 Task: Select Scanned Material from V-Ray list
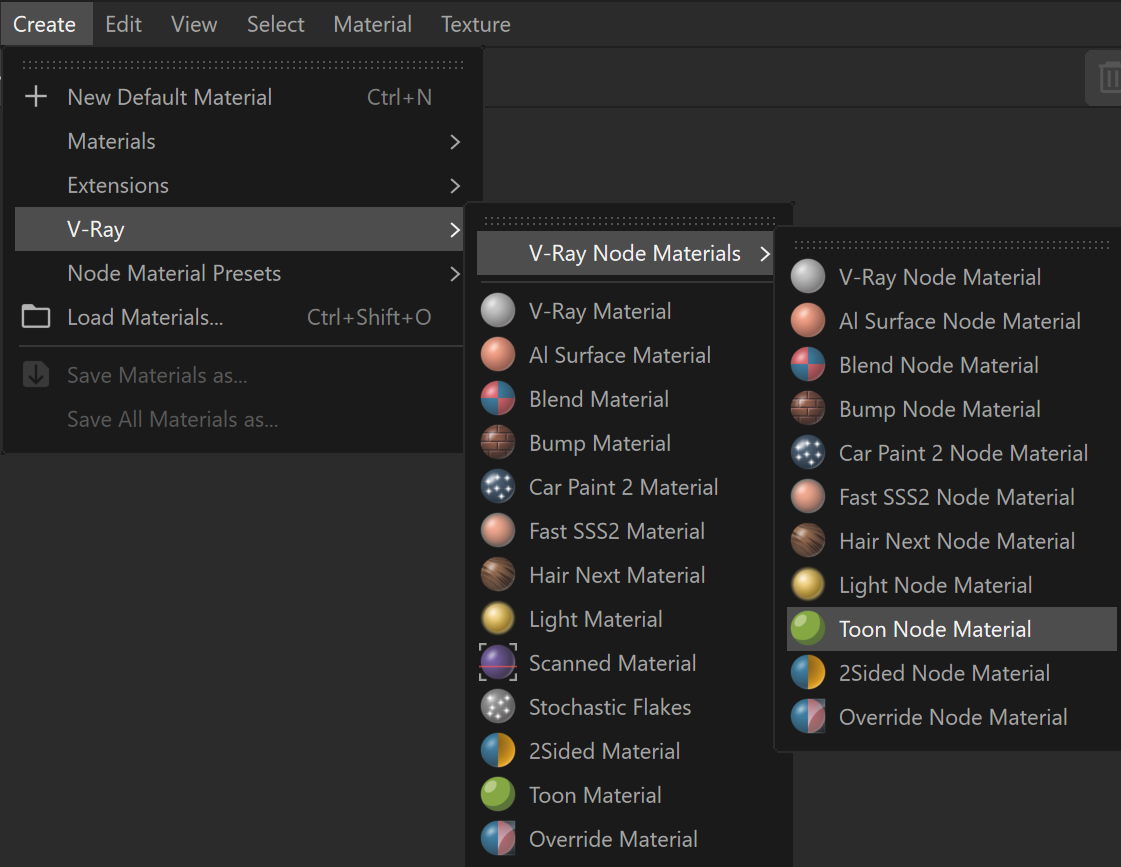pyautogui.click(x=626, y=663)
